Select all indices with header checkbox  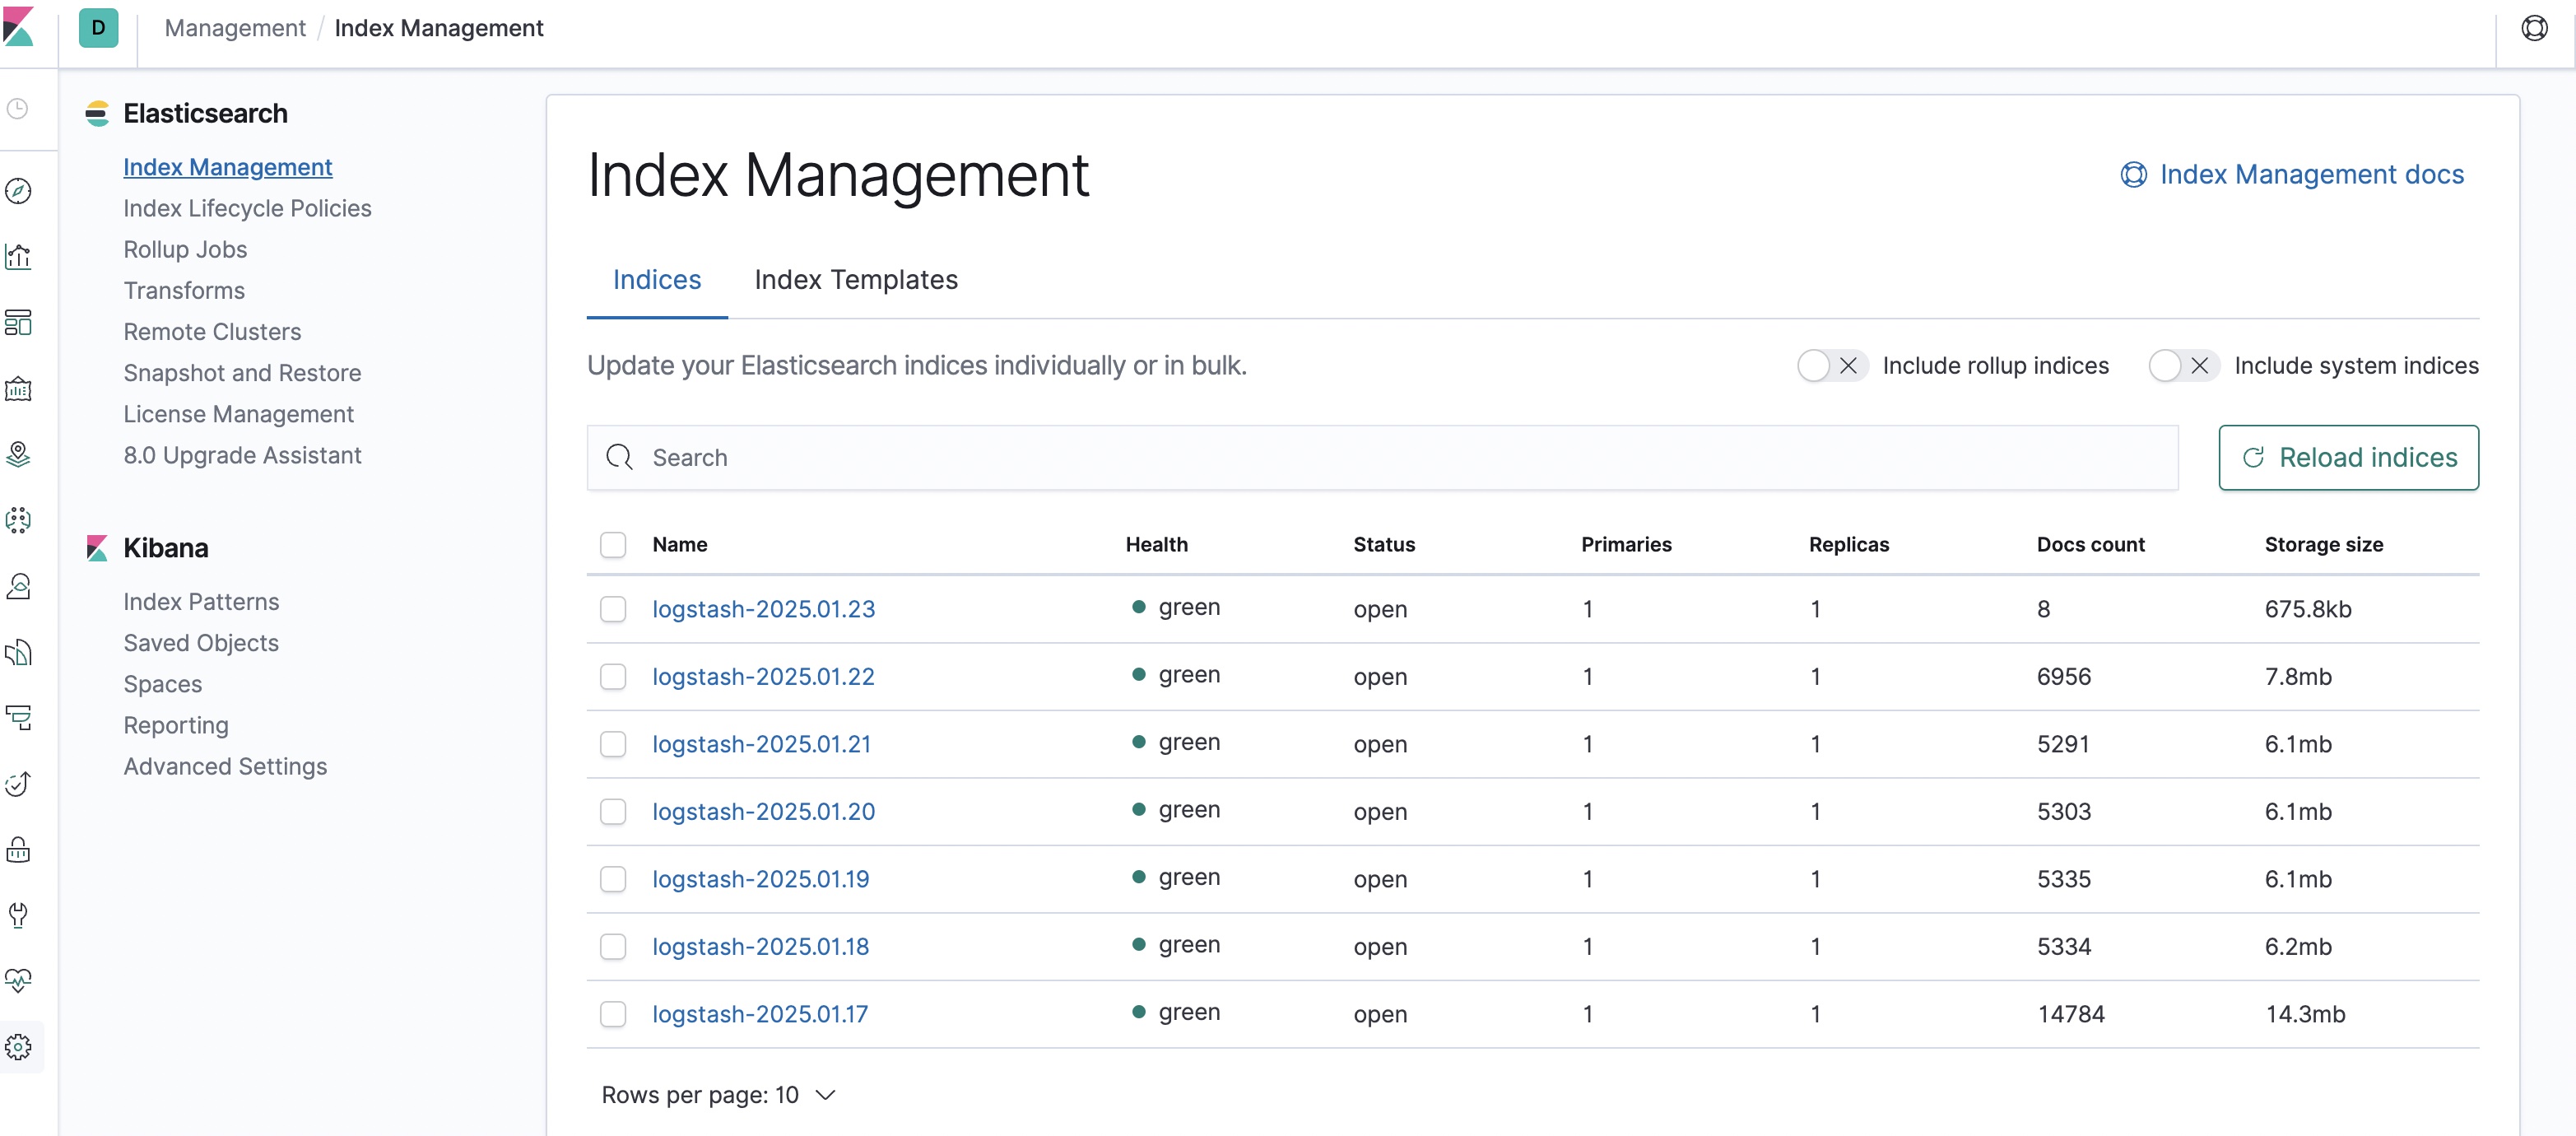[x=613, y=544]
